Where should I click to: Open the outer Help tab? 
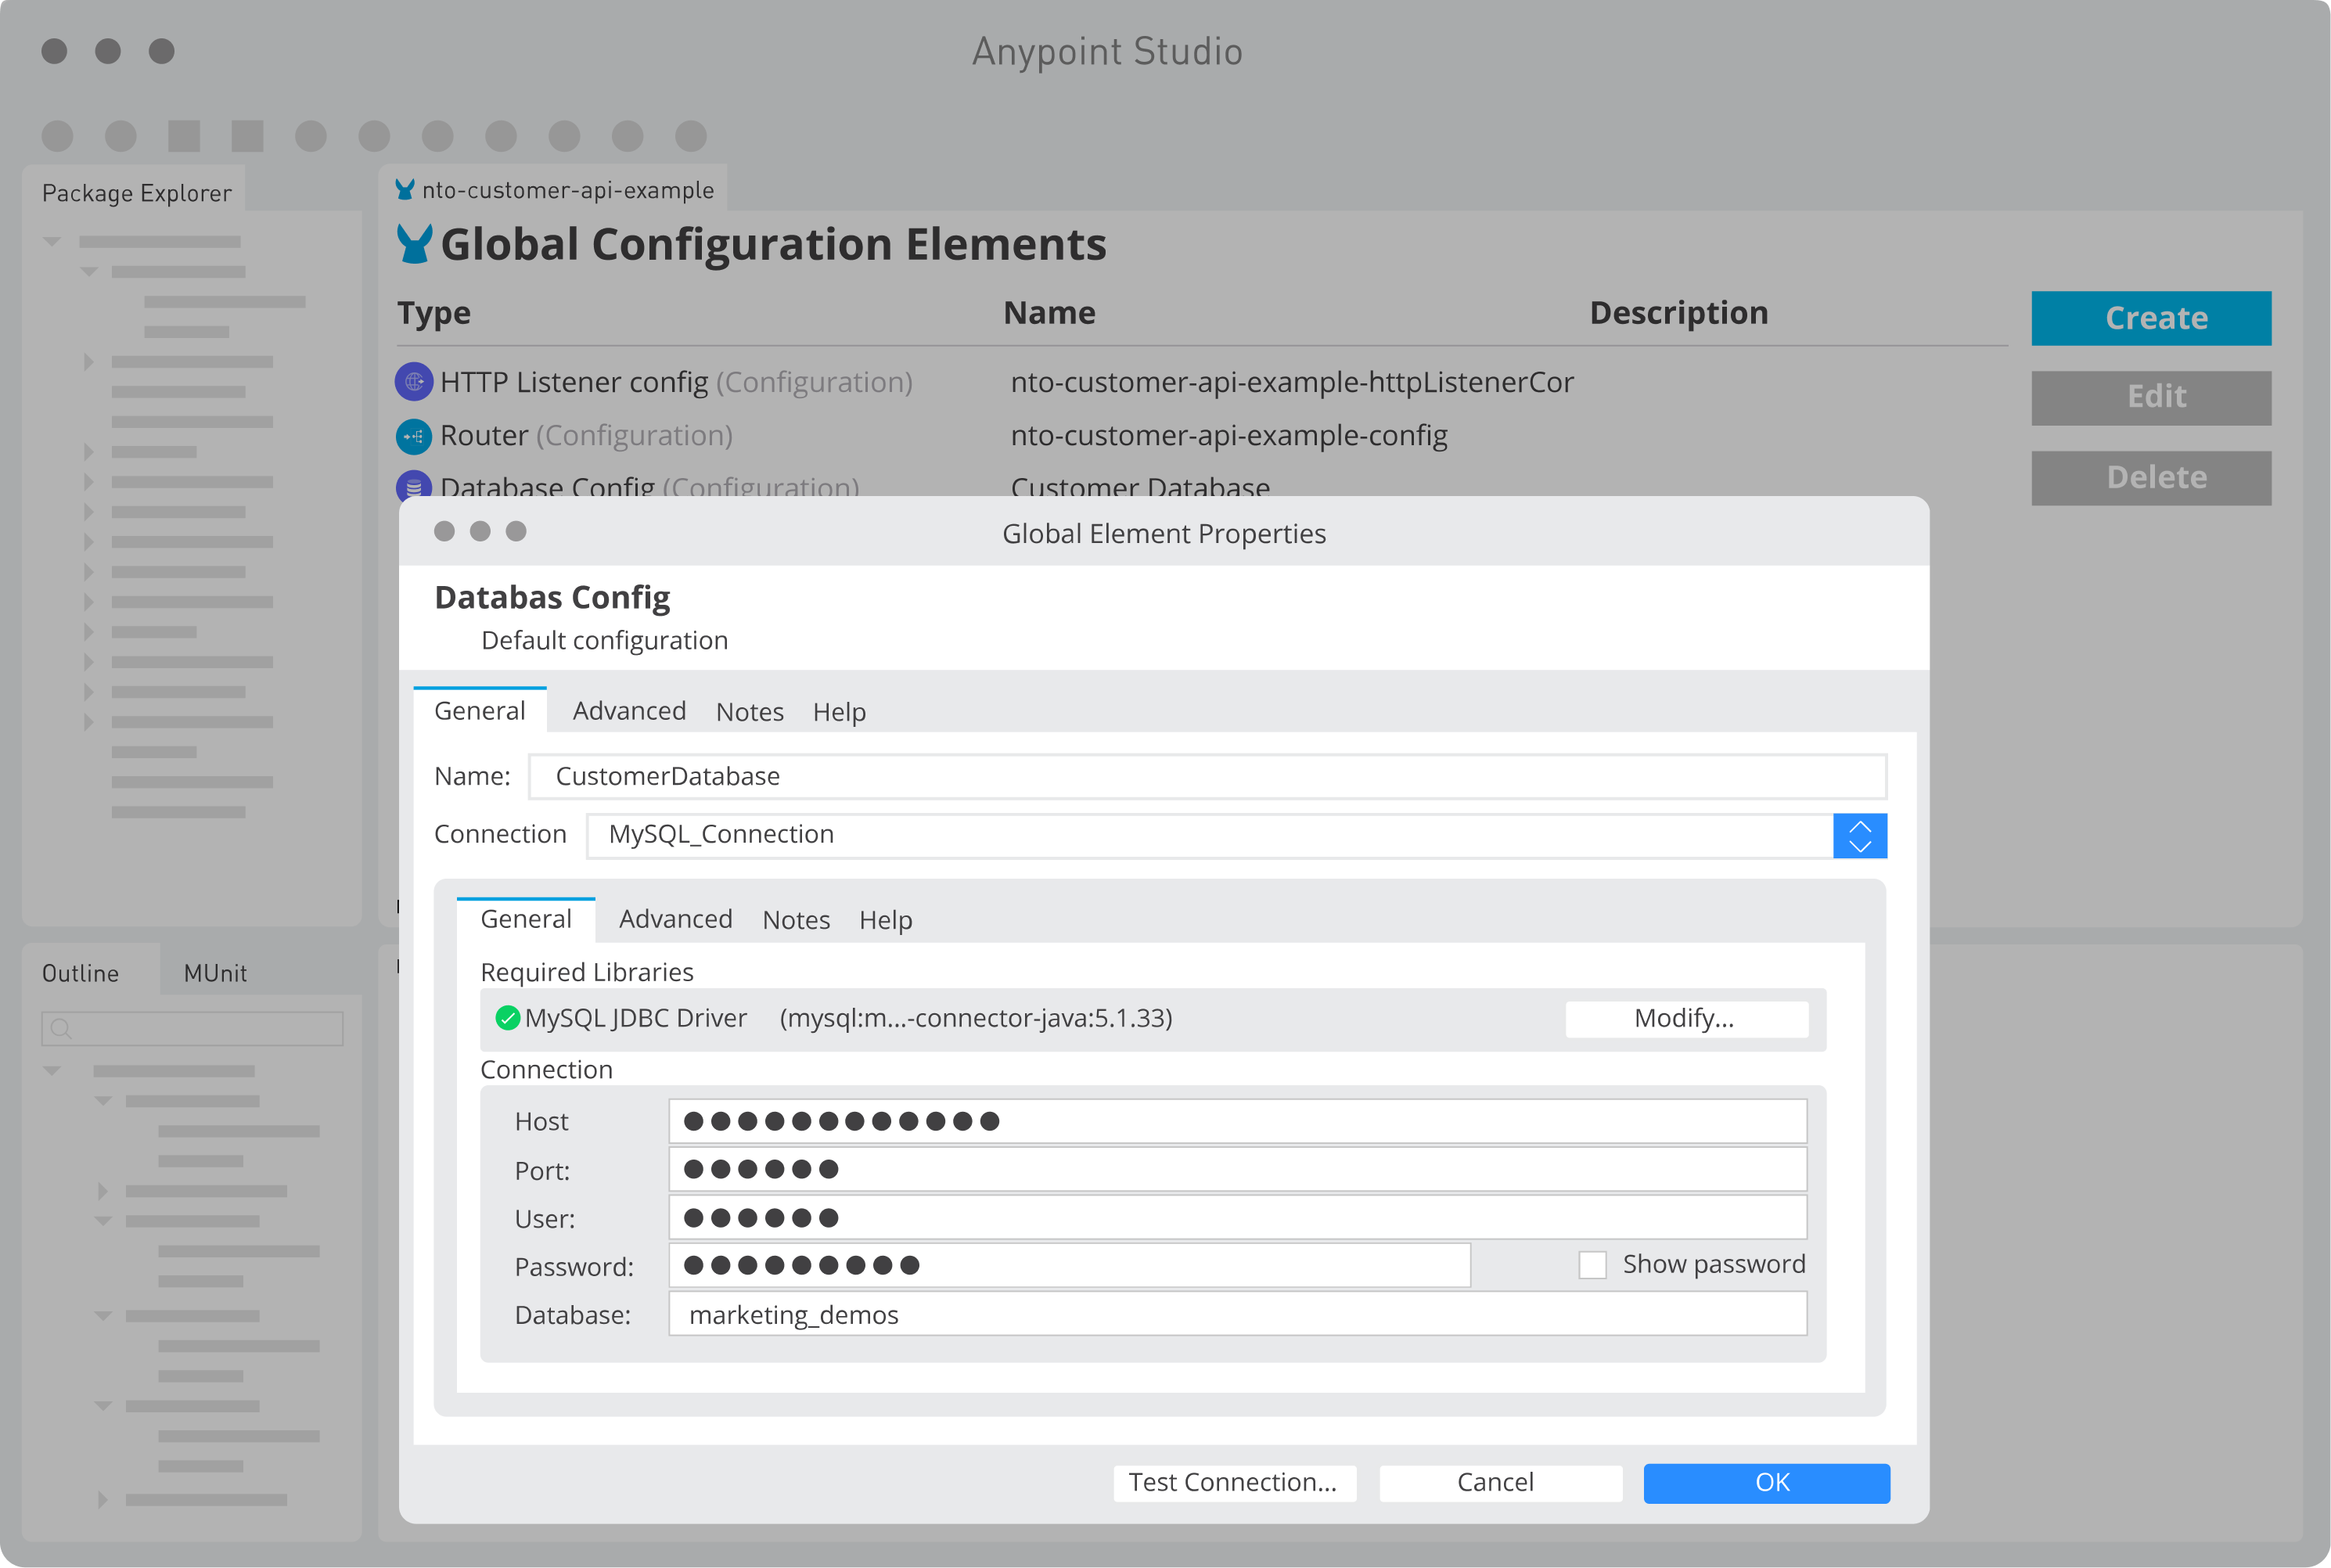click(839, 712)
